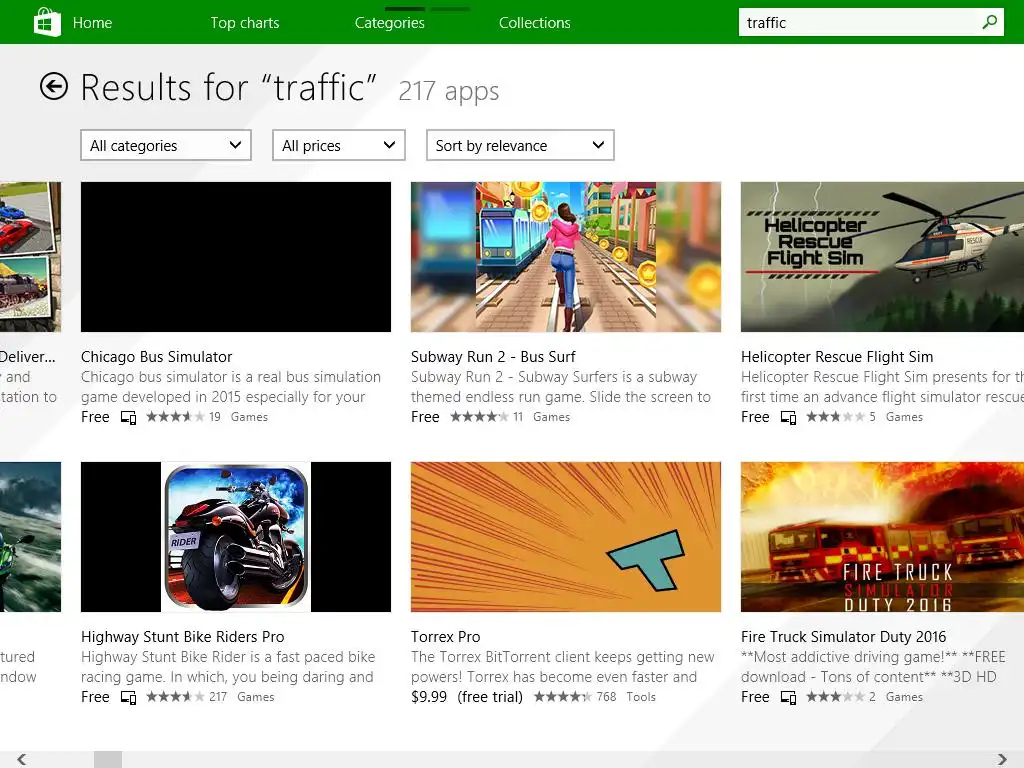Click star rating of Fire Truck Simulator Duty 2016
Image resolution: width=1024 pixels, height=768 pixels.
pyautogui.click(x=835, y=697)
